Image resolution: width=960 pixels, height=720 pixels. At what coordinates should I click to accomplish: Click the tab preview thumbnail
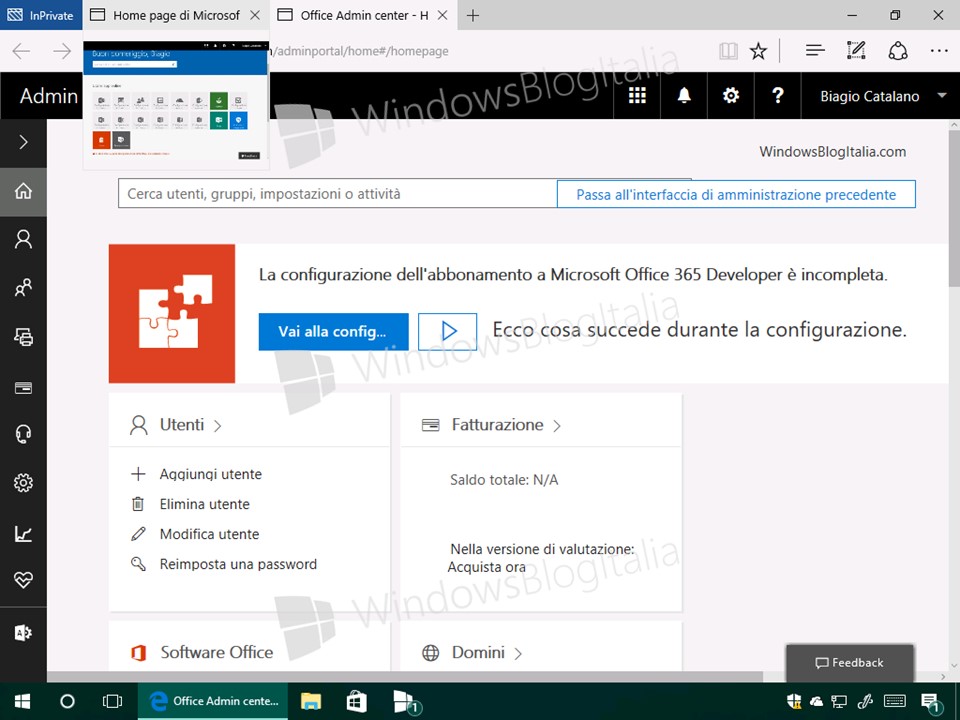pyautogui.click(x=176, y=101)
